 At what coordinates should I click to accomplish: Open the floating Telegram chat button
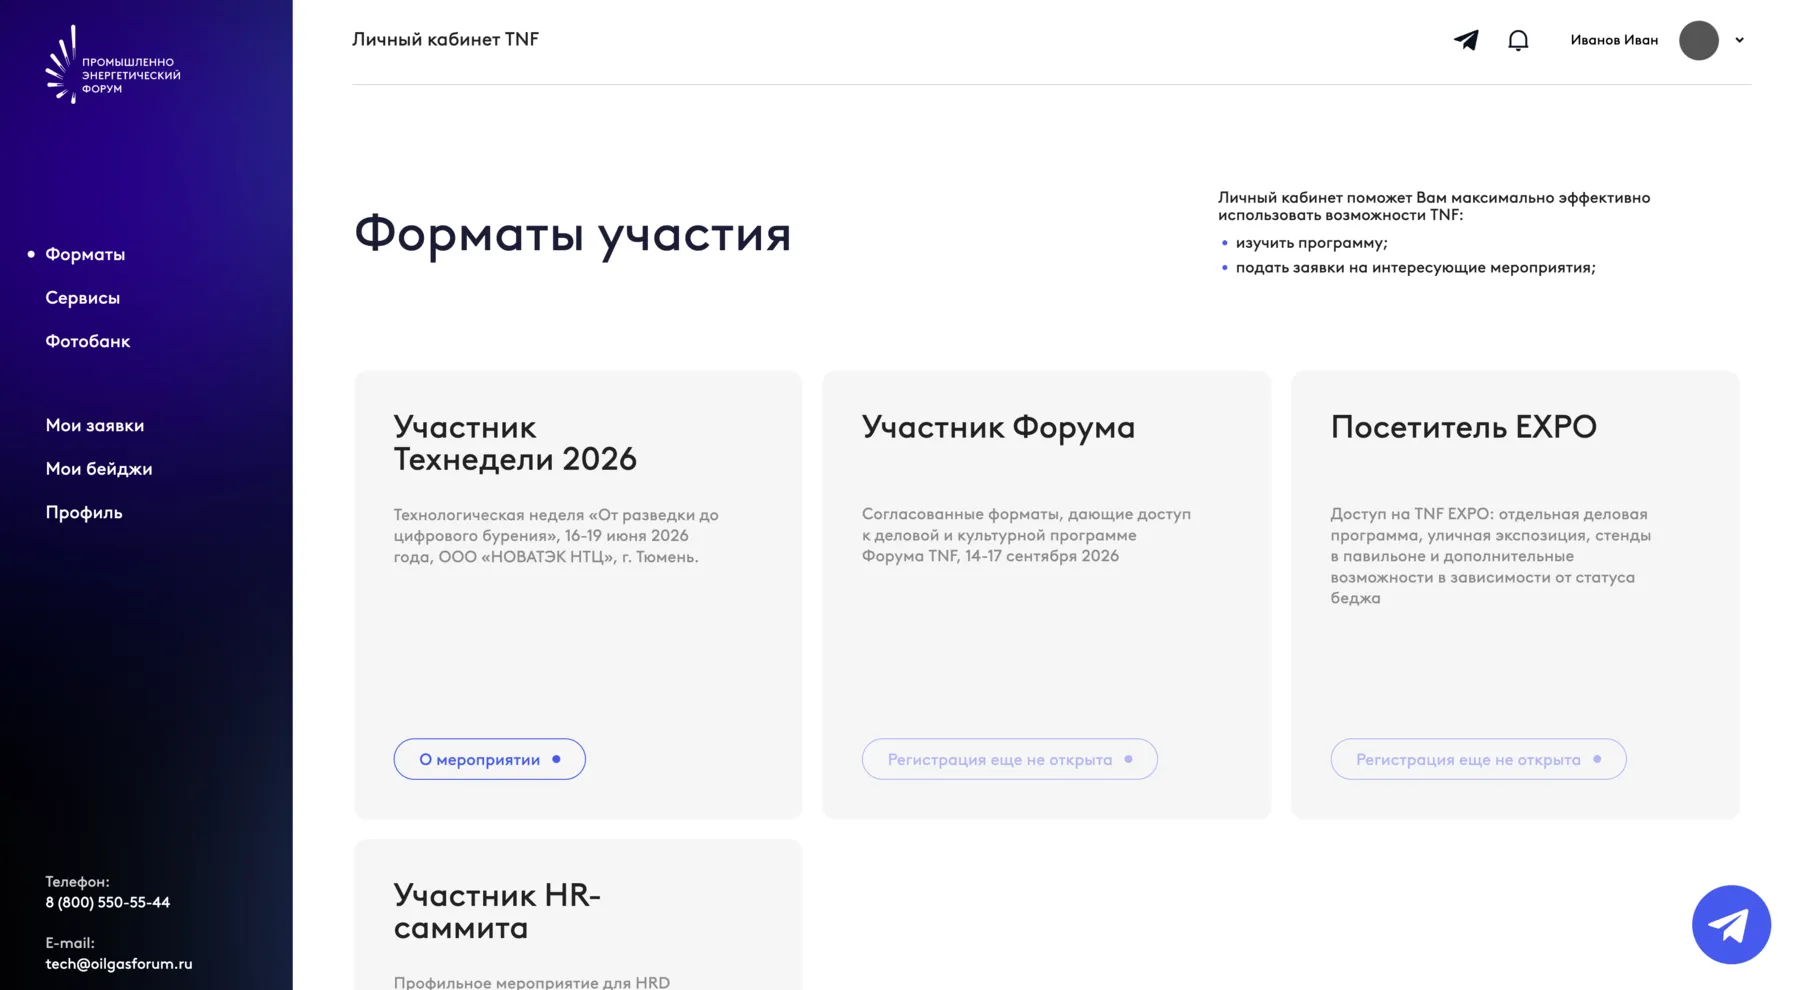(x=1731, y=924)
